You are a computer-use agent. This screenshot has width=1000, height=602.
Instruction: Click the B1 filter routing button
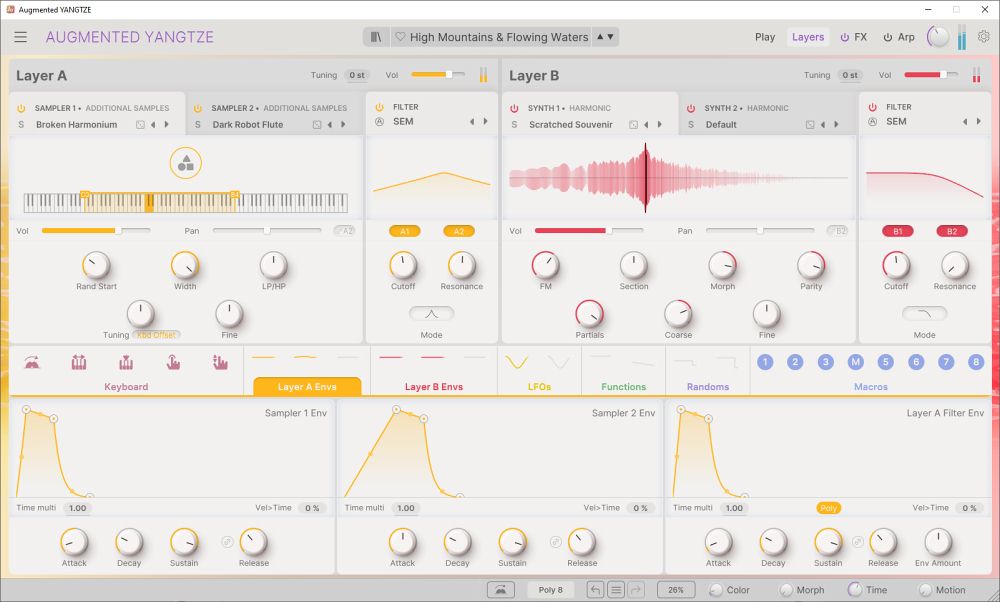[898, 231]
